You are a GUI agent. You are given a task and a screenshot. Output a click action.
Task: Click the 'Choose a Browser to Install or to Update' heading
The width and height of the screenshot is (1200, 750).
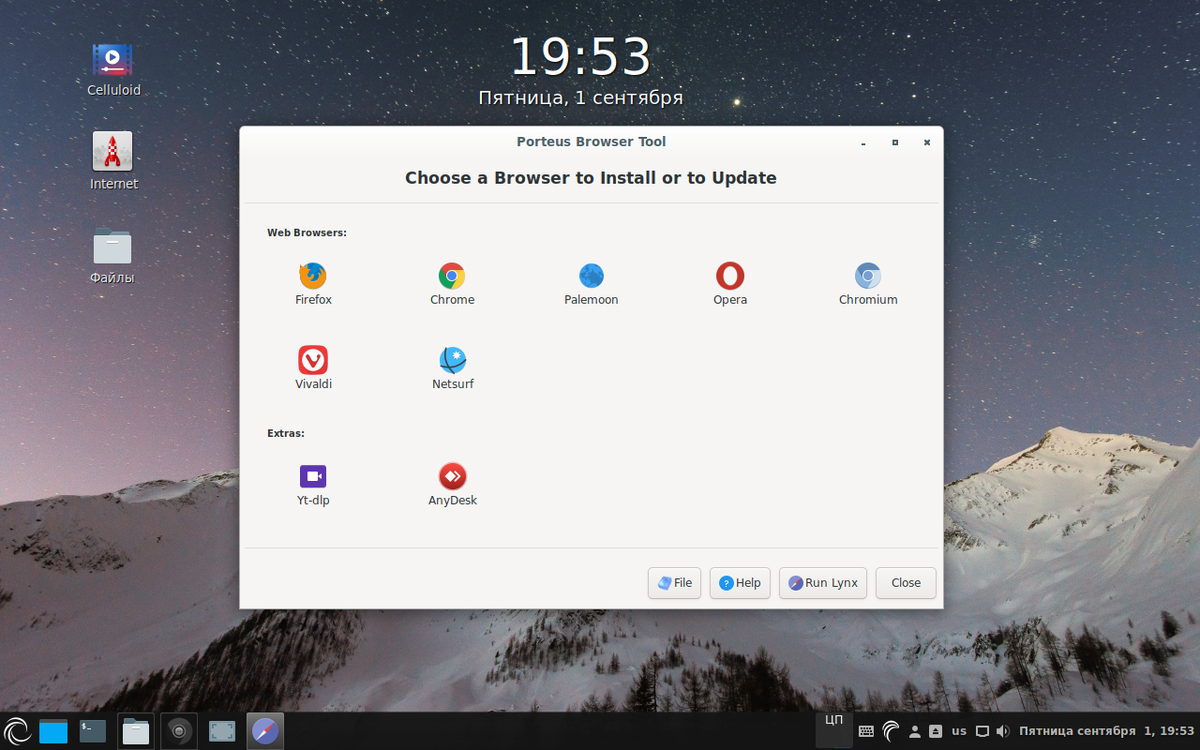[x=591, y=178]
